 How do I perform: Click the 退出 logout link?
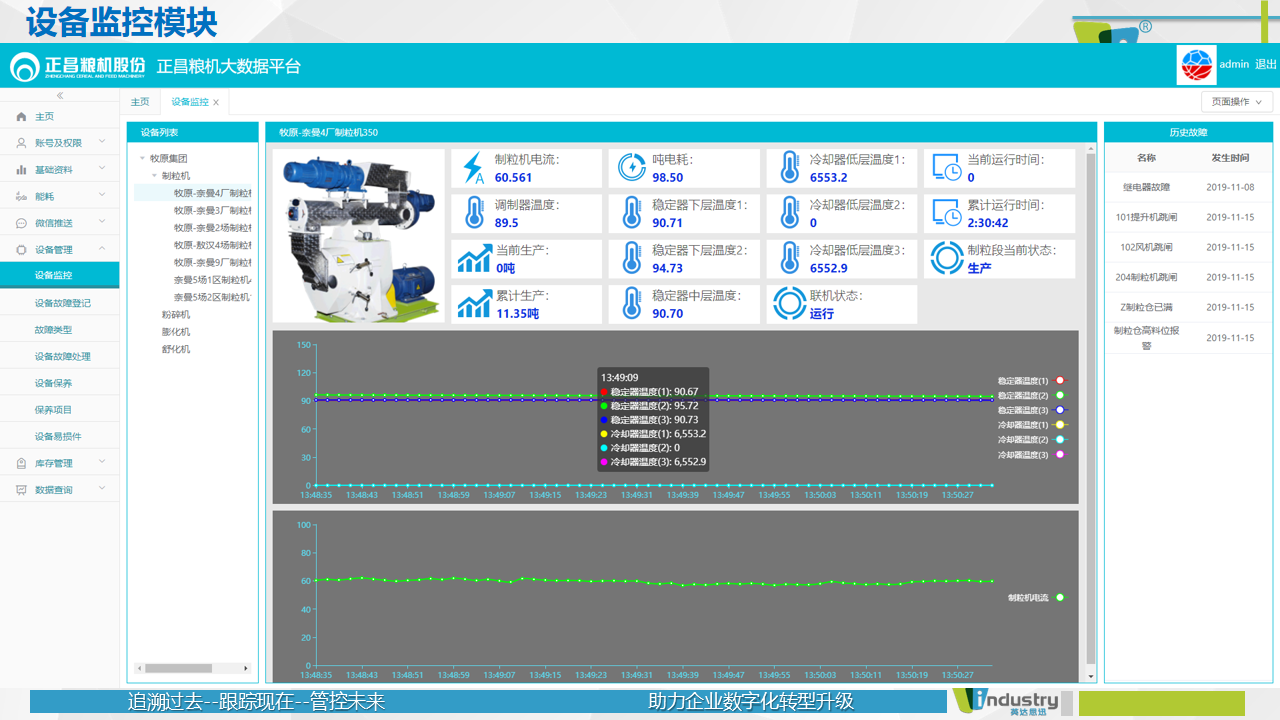[x=1266, y=64]
